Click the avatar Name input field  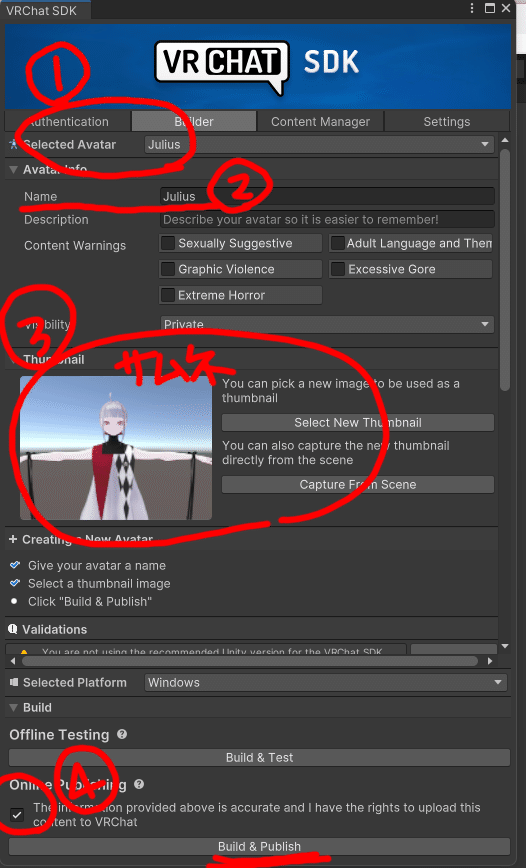click(327, 197)
